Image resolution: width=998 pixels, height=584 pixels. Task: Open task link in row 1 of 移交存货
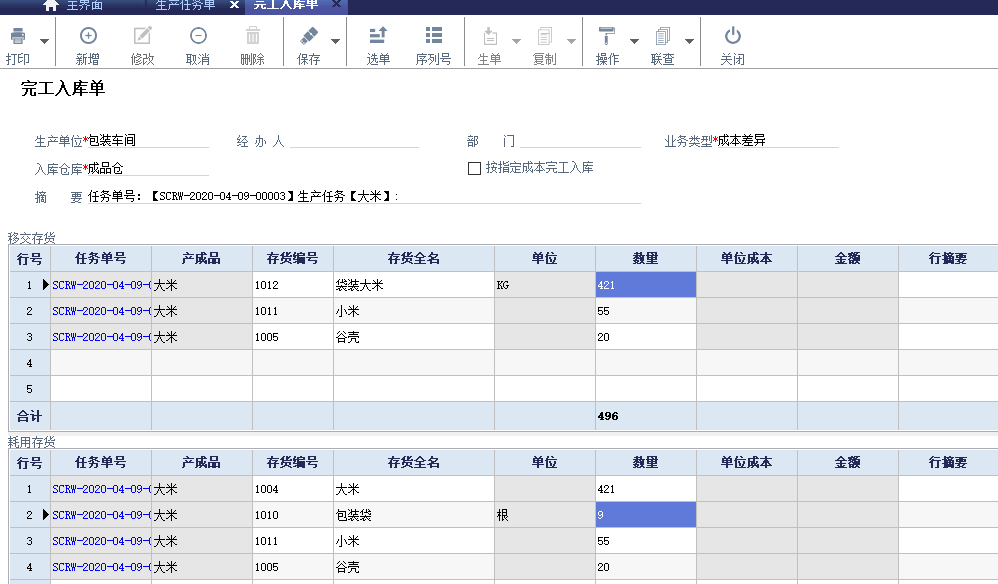(x=101, y=285)
